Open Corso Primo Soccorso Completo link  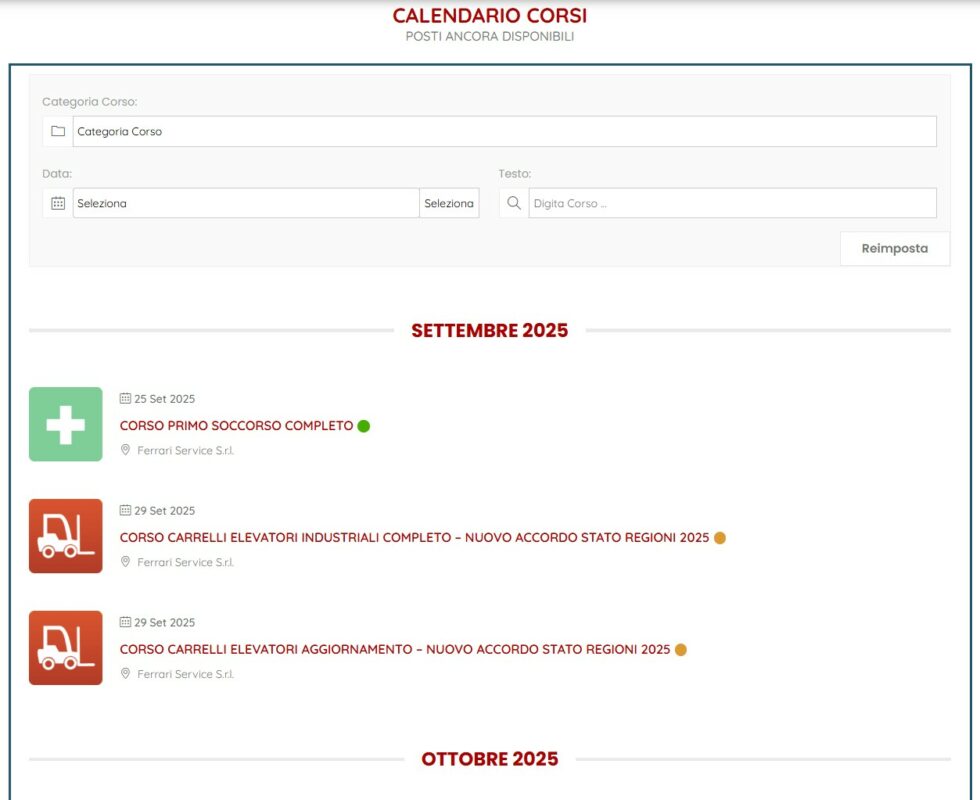tap(236, 426)
